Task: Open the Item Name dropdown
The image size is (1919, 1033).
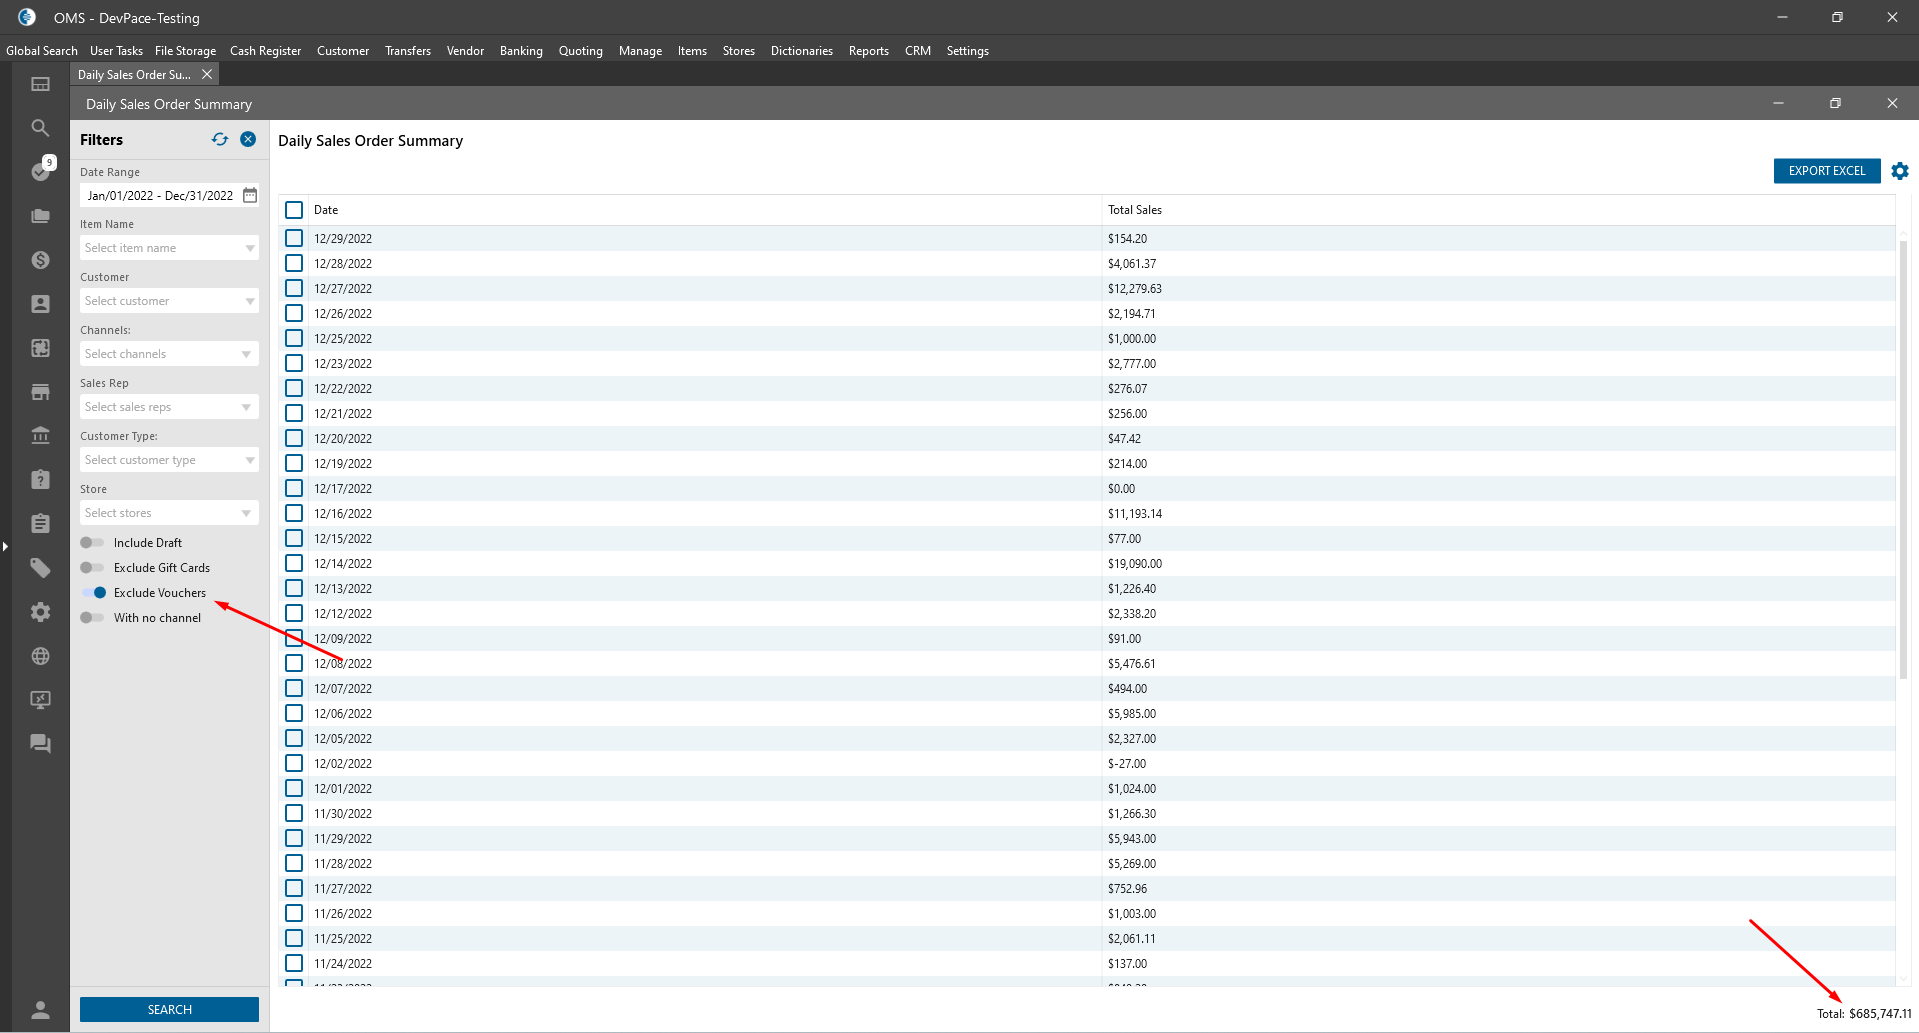Action: point(169,248)
